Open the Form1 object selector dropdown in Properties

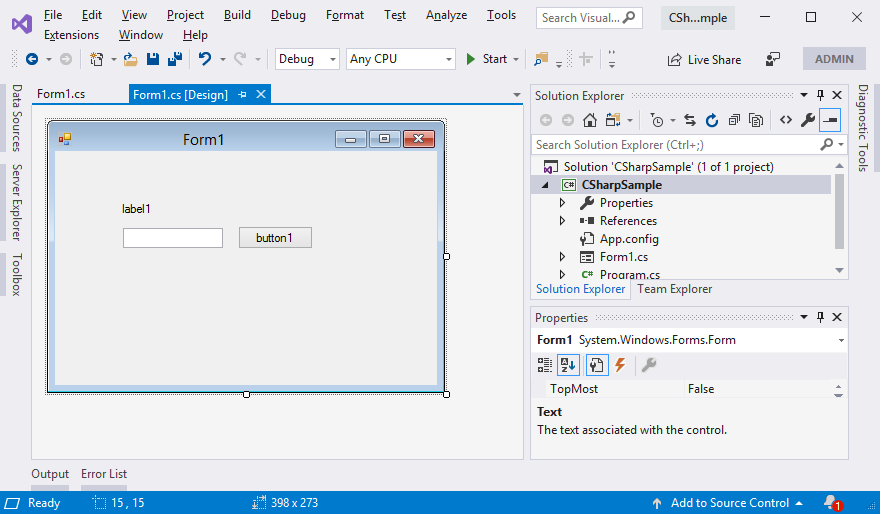pyautogui.click(x=841, y=340)
